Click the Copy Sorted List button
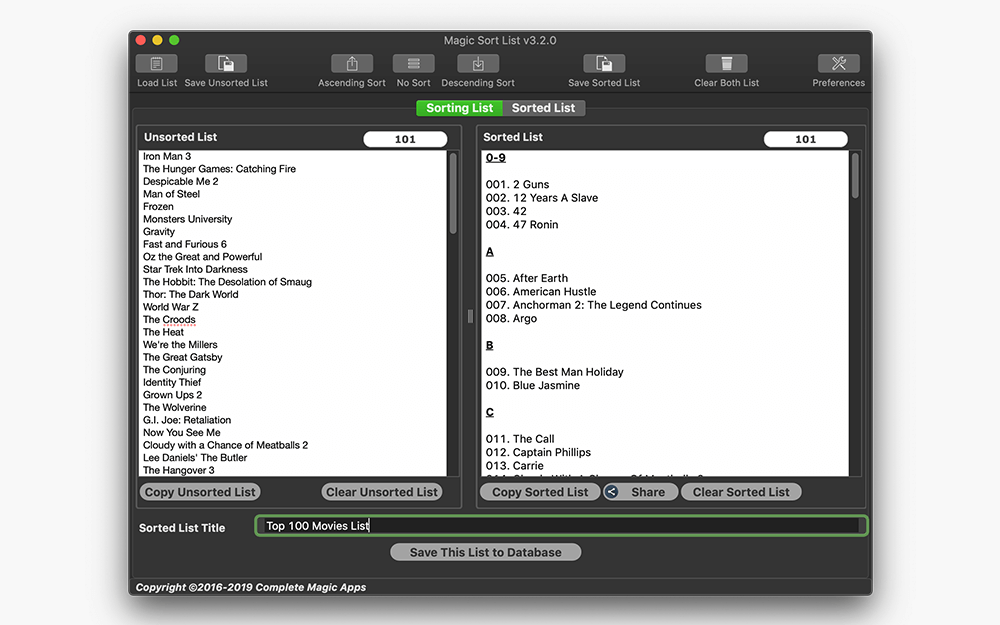Image resolution: width=1000 pixels, height=625 pixels. pos(540,492)
